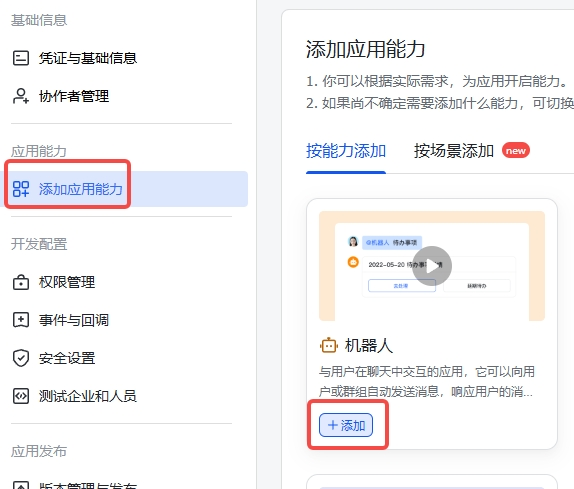This screenshot has height=489, width=574.
Task: Click the 添加应用能力 grid-plus icon
Action: click(x=21, y=189)
